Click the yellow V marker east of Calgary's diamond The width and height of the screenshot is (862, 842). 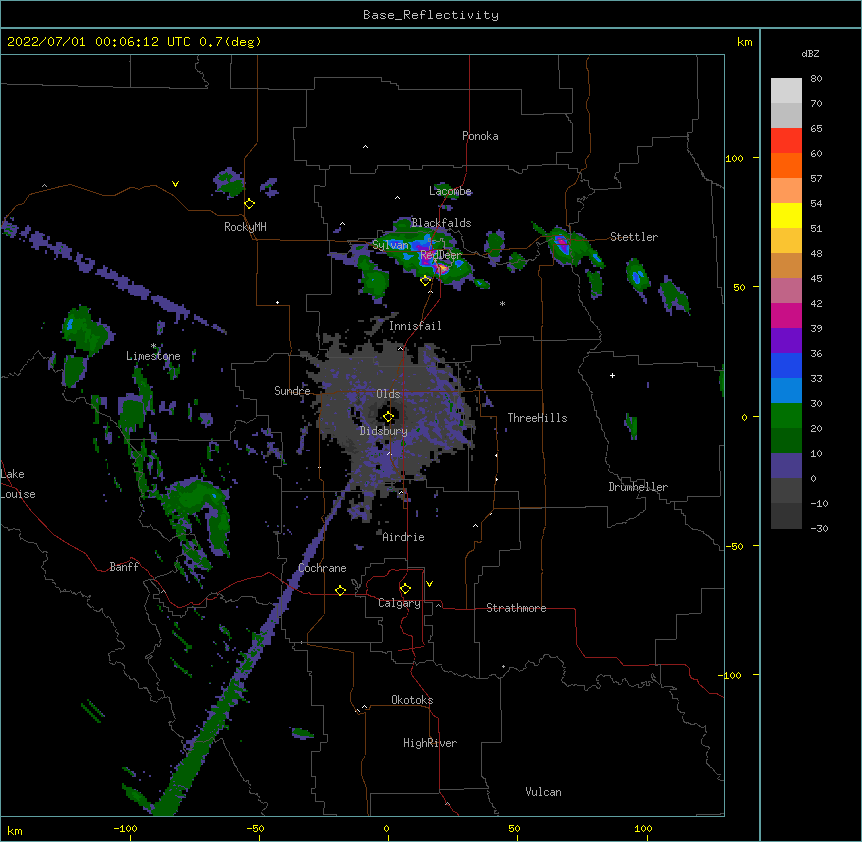click(429, 584)
